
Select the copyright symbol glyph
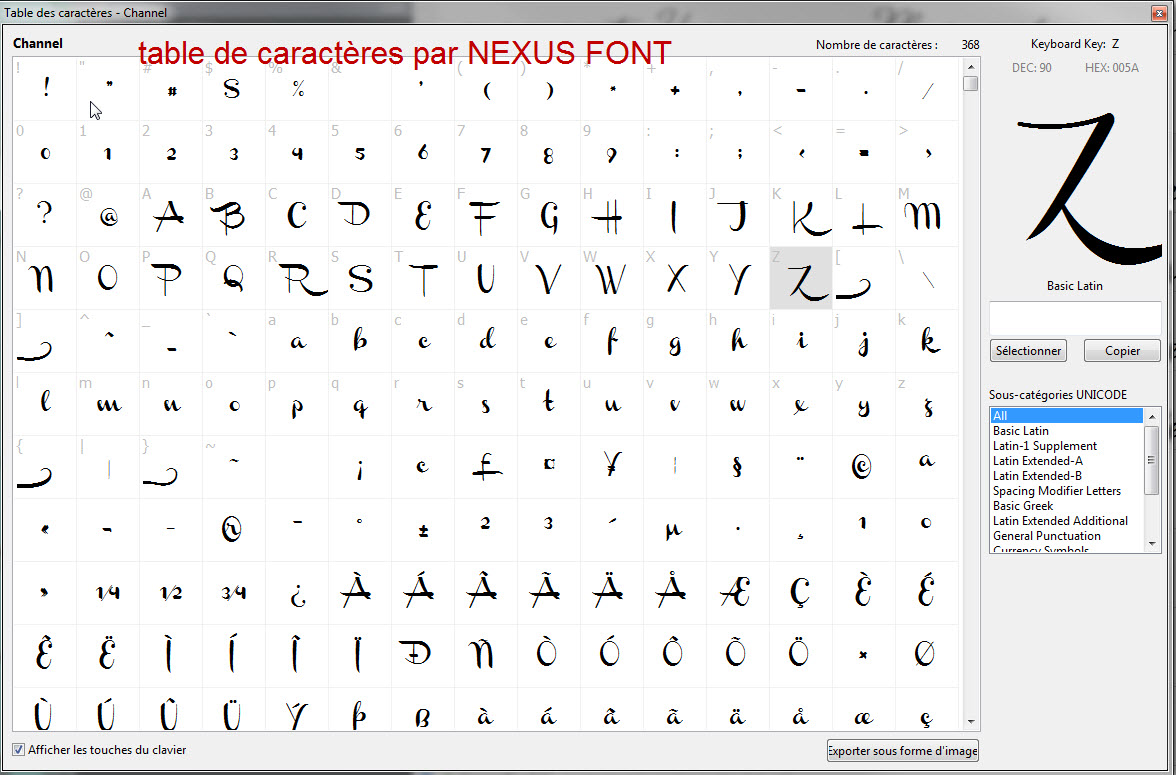tap(863, 466)
